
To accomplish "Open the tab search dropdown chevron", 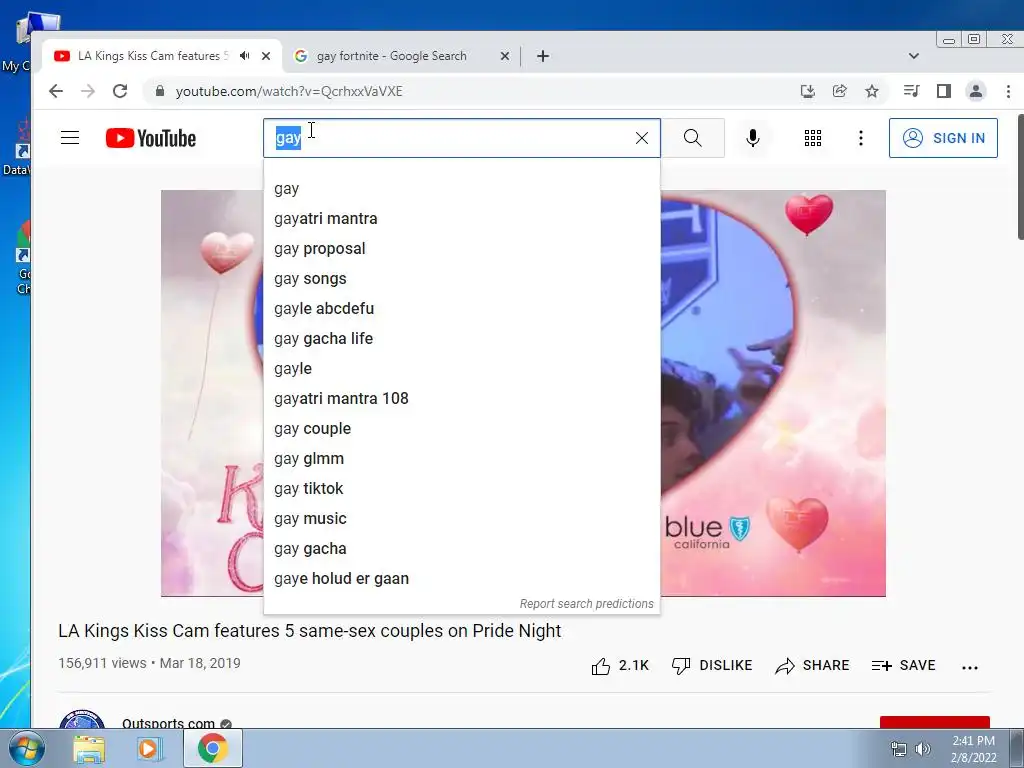I will point(914,56).
